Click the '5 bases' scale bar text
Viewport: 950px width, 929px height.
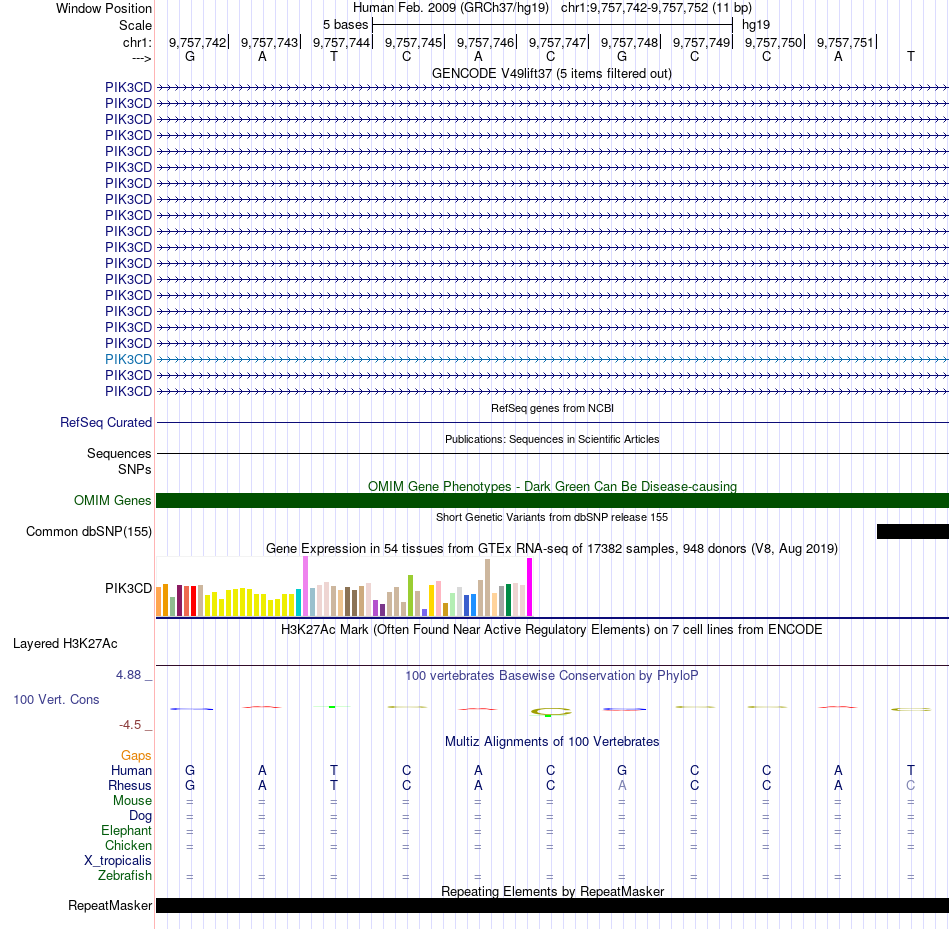[x=345, y=25]
